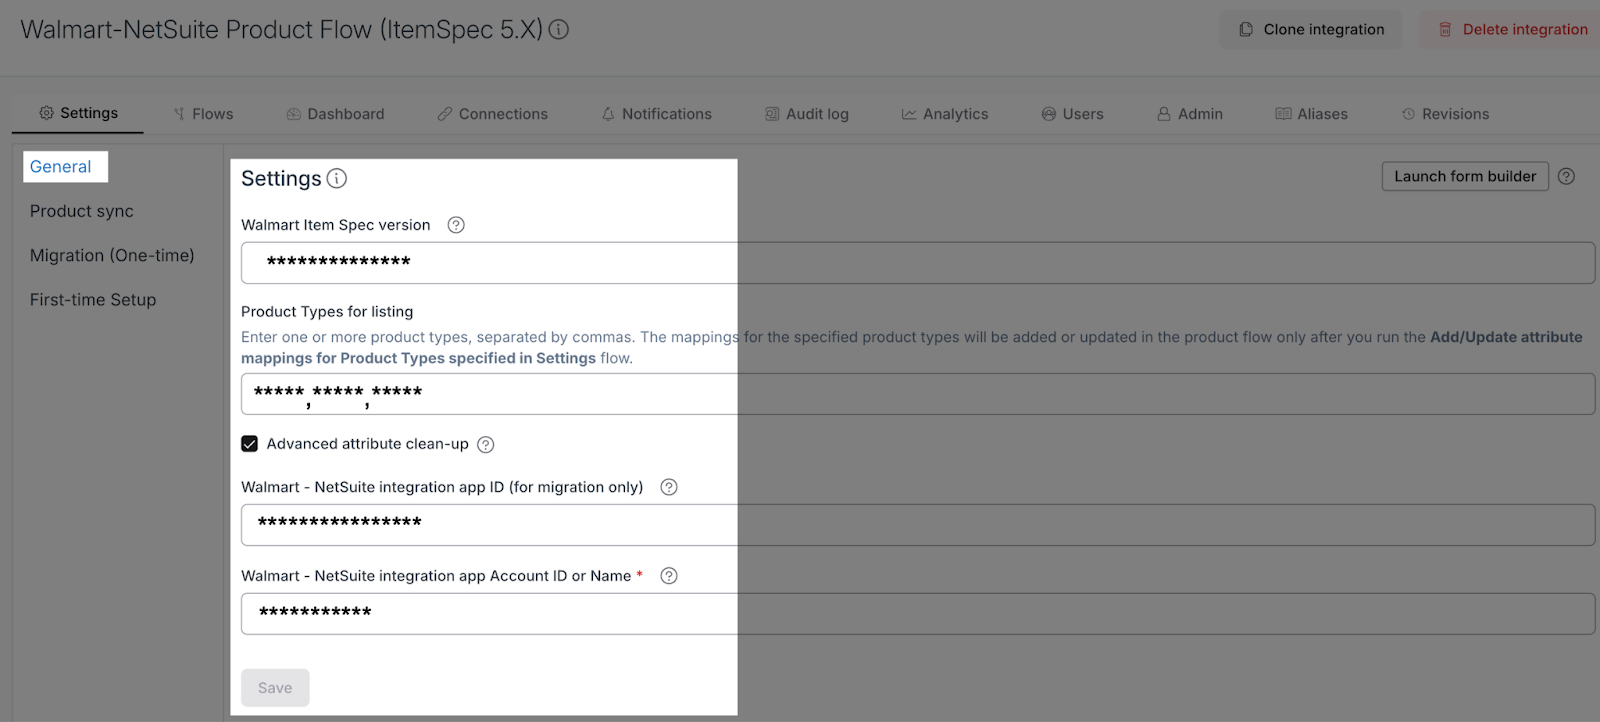Open Migration (One-time) section

(x=112, y=255)
